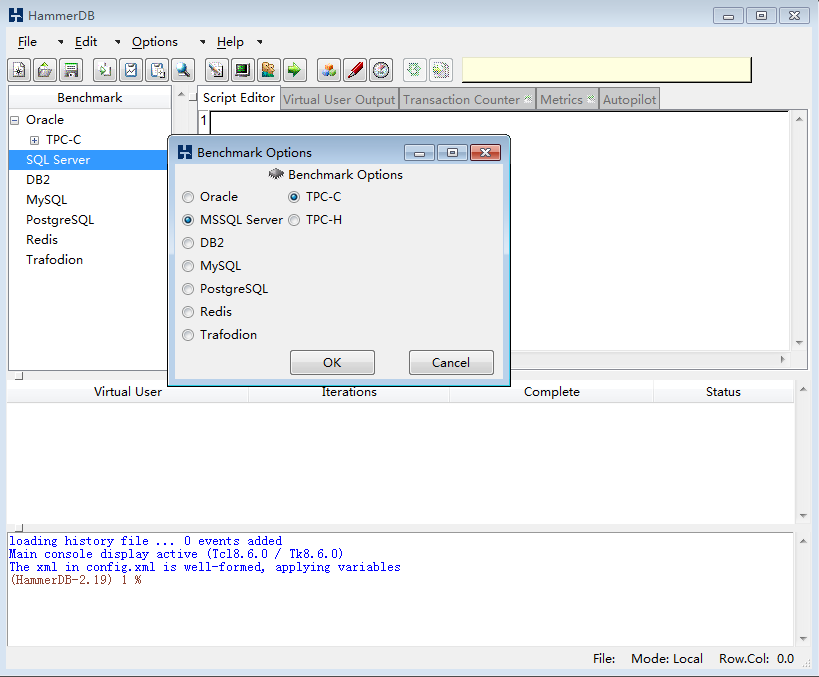Viewport: 819px width, 677px height.
Task: Click the clipboard chart toolbar icon
Action: (131, 70)
